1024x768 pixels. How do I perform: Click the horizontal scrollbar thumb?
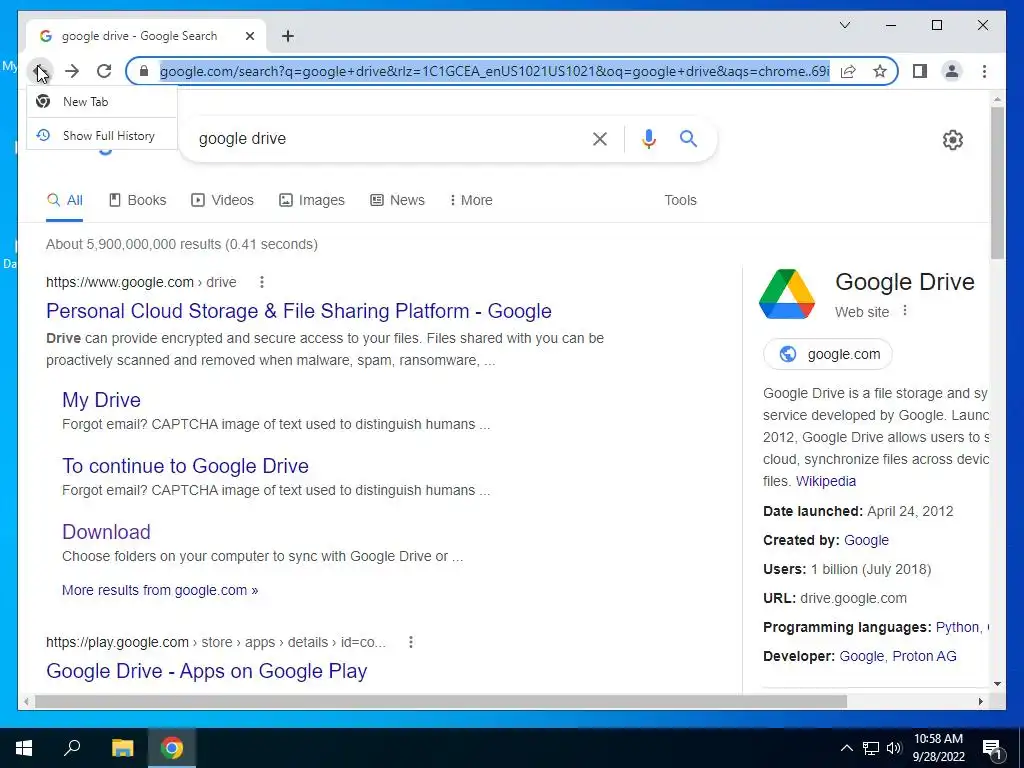[441, 701]
